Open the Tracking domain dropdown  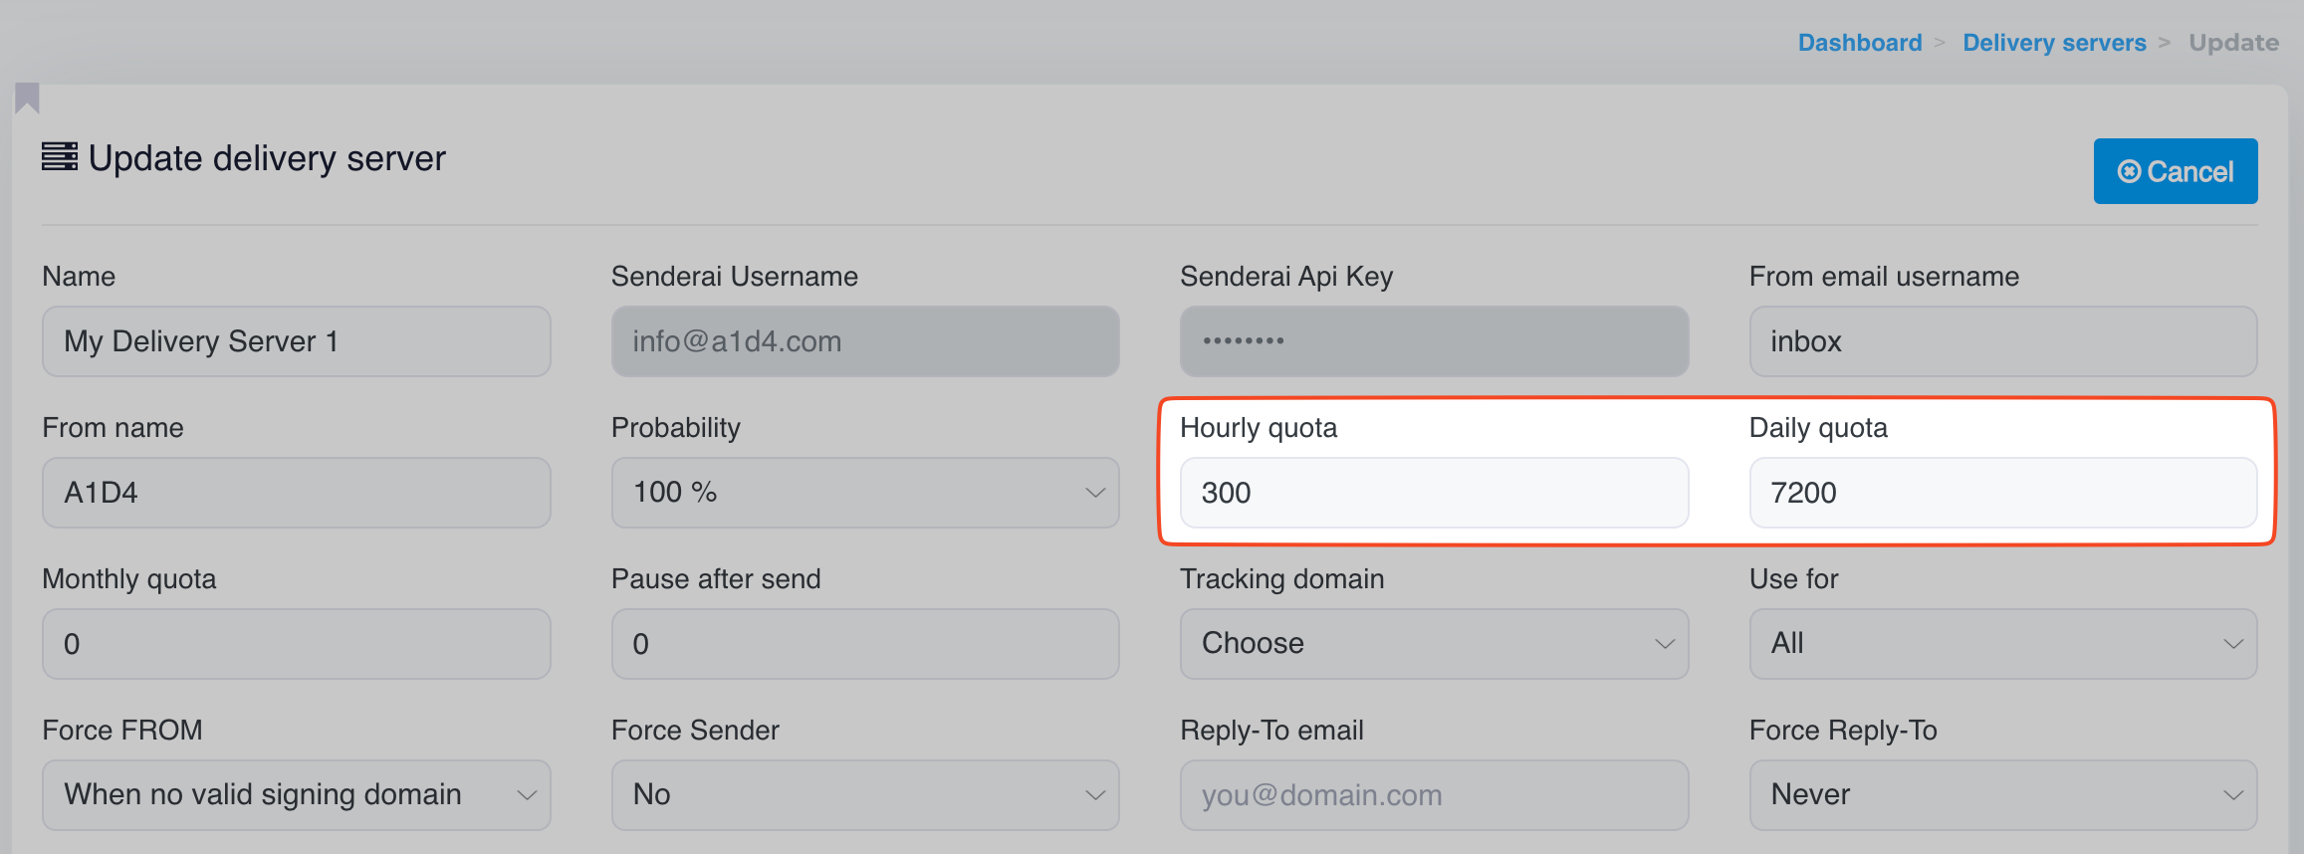1434,644
